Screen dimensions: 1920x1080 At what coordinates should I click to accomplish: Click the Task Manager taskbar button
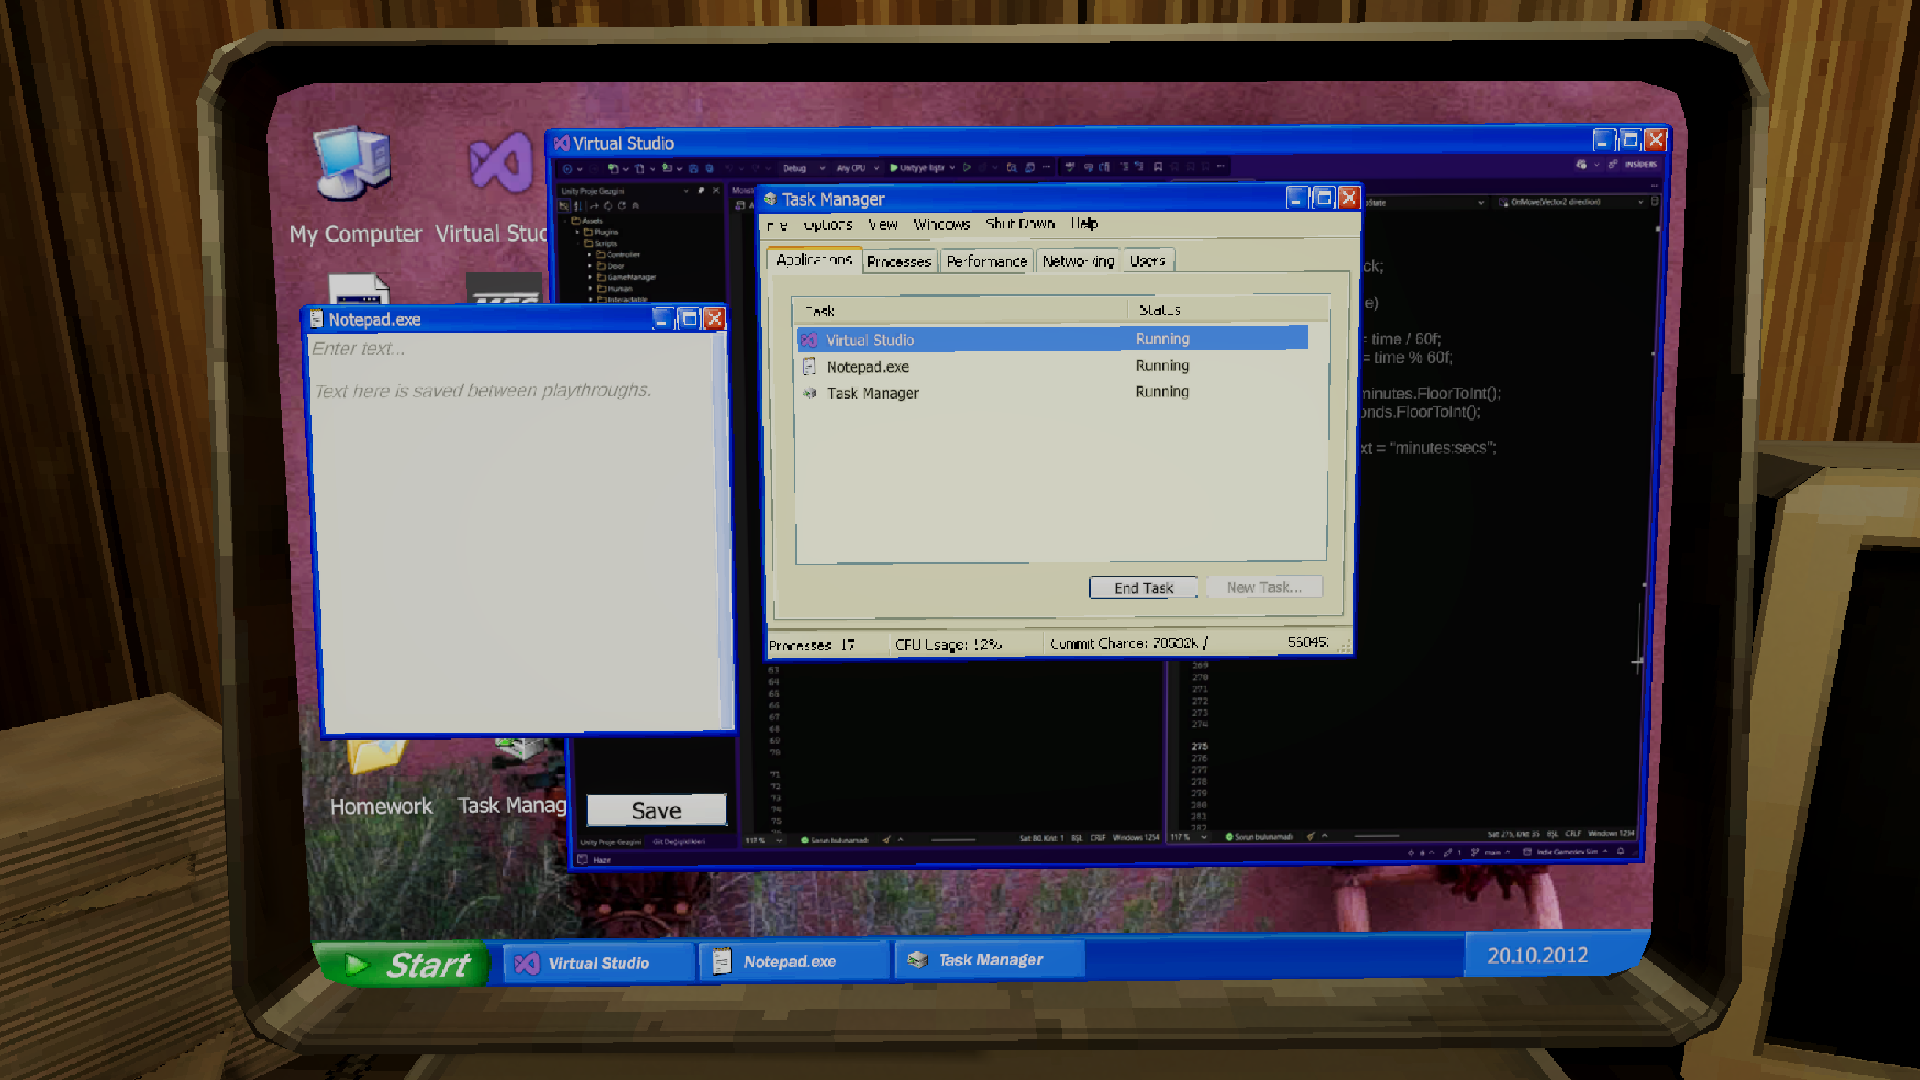[990, 960]
